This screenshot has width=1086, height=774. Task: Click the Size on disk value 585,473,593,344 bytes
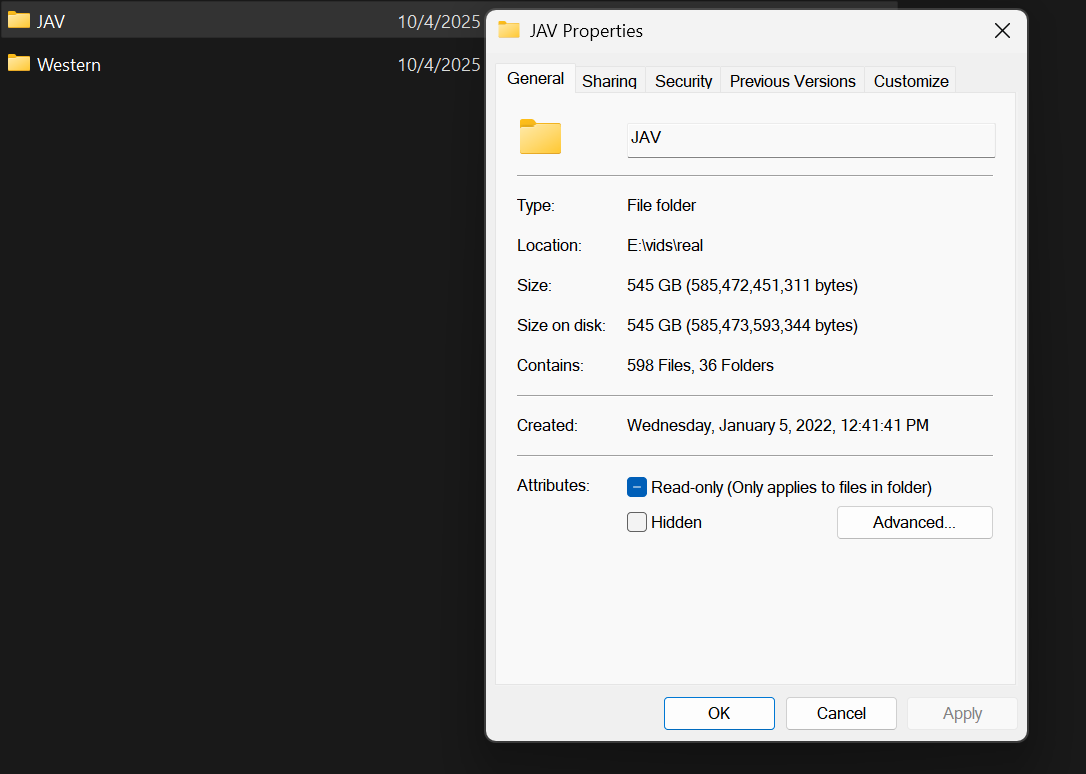click(x=742, y=326)
